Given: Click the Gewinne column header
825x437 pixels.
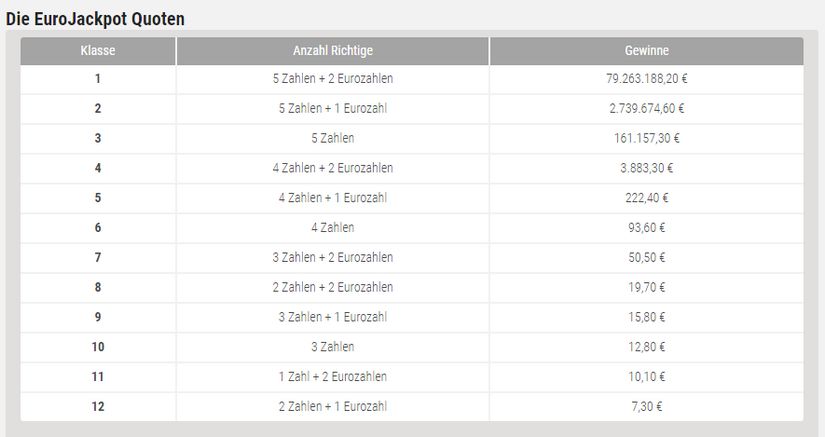Looking at the screenshot, I should 647,51.
